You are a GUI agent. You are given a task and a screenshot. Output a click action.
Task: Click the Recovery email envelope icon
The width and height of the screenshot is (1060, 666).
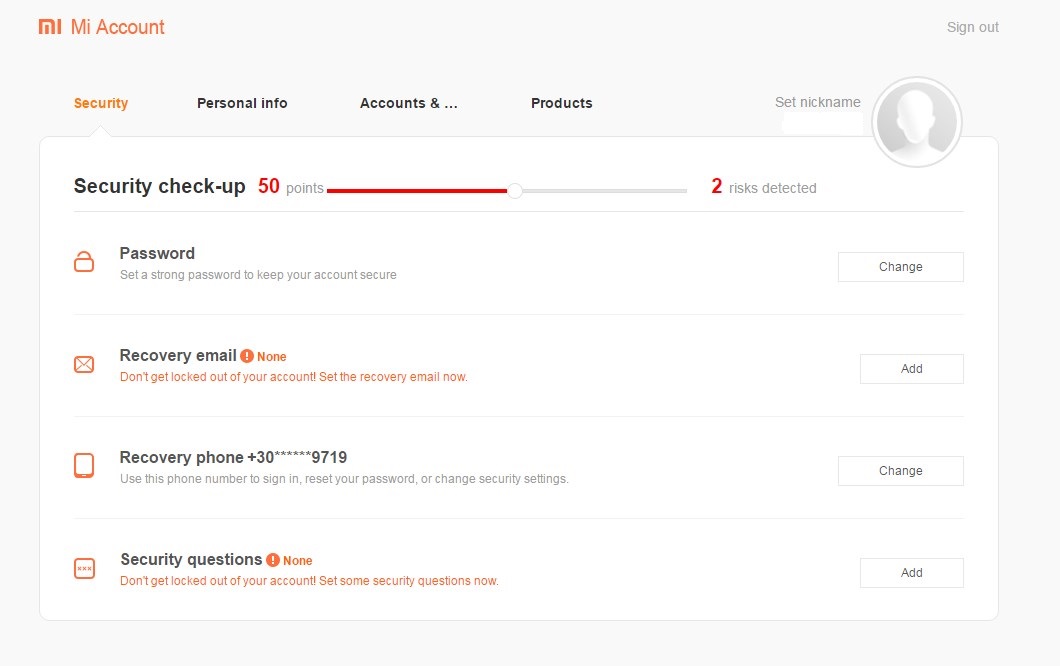[x=84, y=365]
